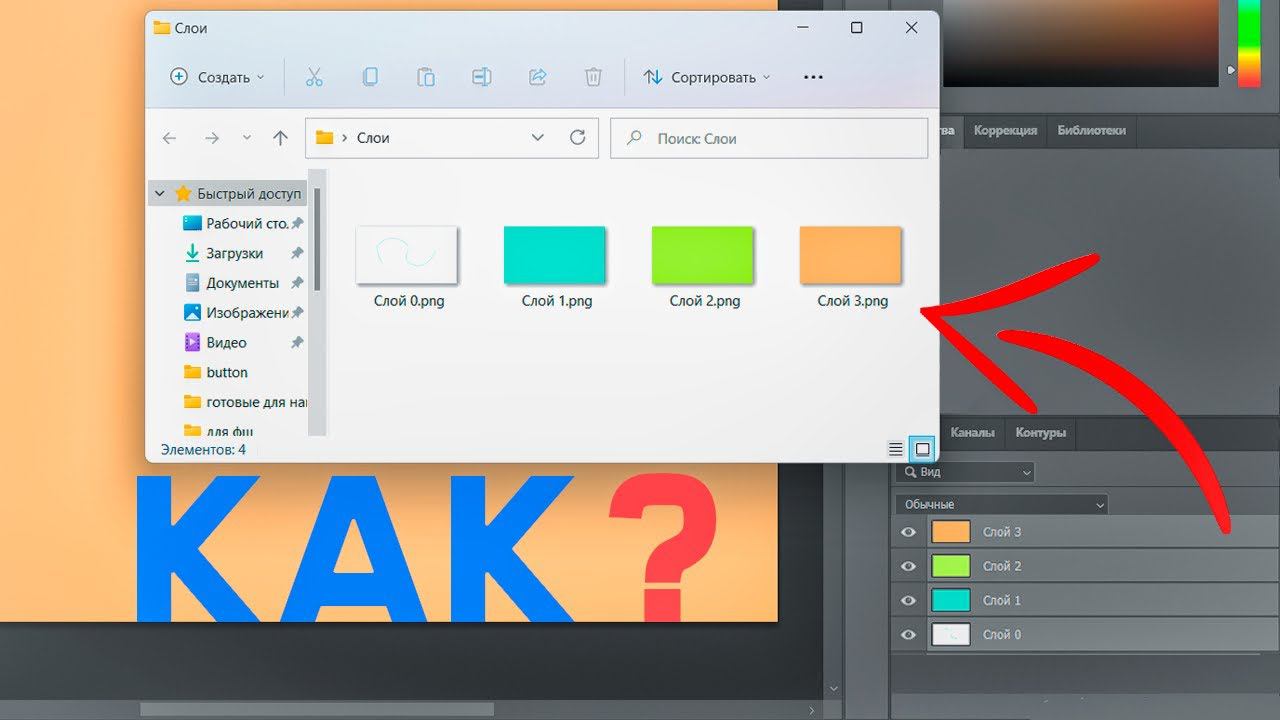Screen dimensions: 1280x720
Task: Switch to the Контуры tab
Action: point(1040,433)
